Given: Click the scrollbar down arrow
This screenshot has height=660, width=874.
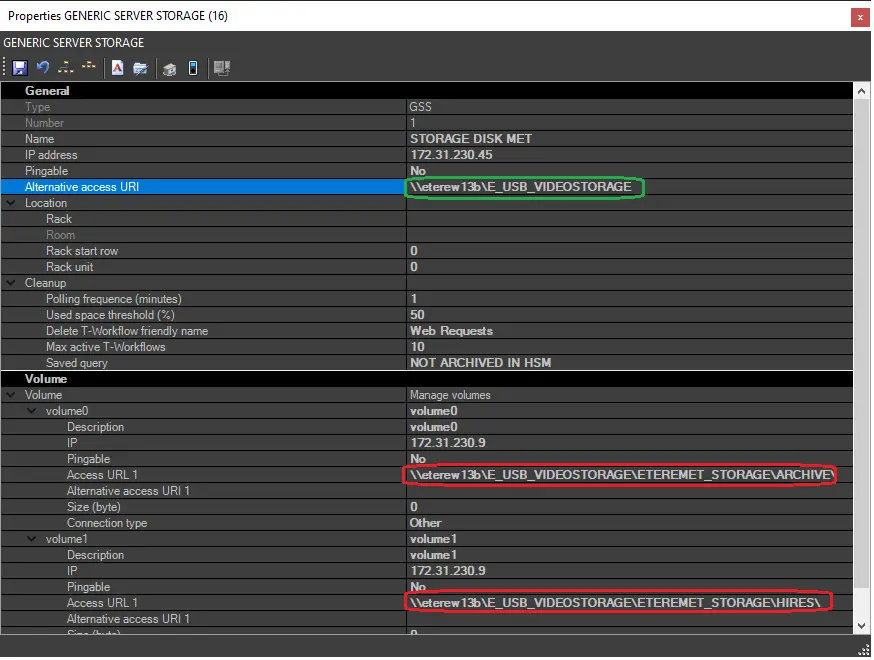Looking at the screenshot, I should pyautogui.click(x=861, y=625).
